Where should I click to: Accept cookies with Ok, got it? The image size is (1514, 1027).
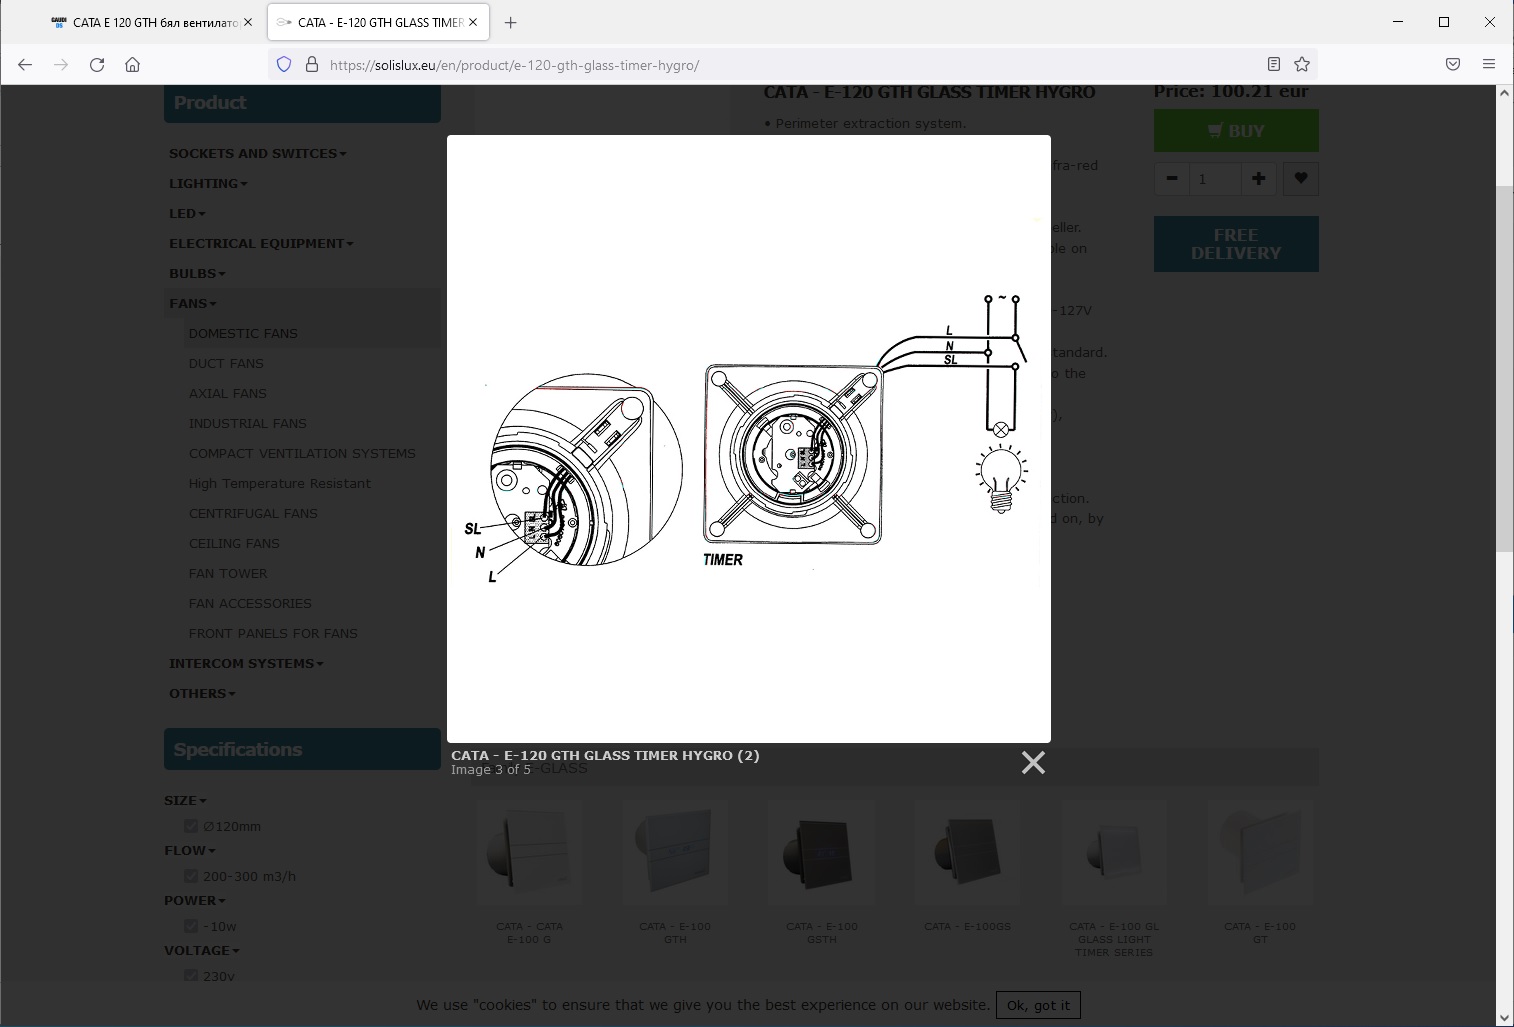(x=1038, y=1005)
